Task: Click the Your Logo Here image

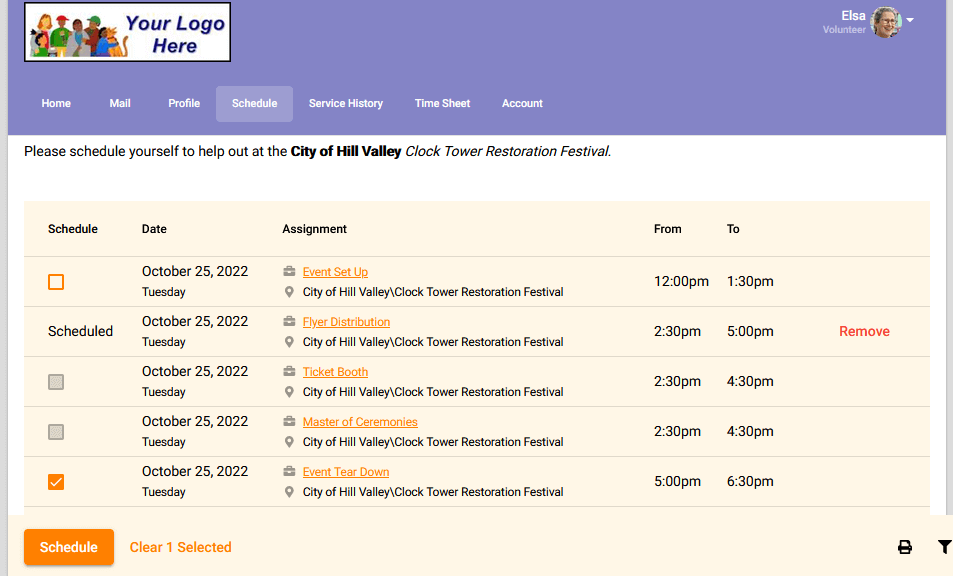Action: click(x=128, y=32)
